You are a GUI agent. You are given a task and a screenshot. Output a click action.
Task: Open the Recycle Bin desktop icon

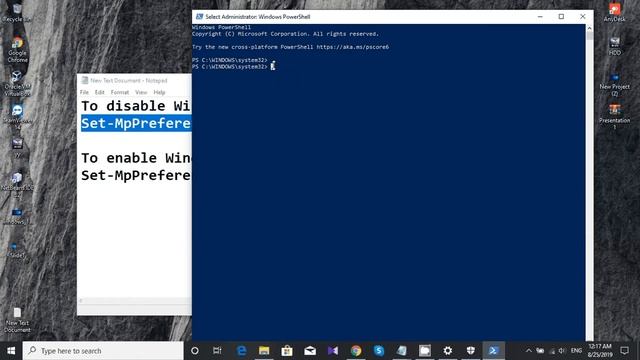pyautogui.click(x=17, y=12)
